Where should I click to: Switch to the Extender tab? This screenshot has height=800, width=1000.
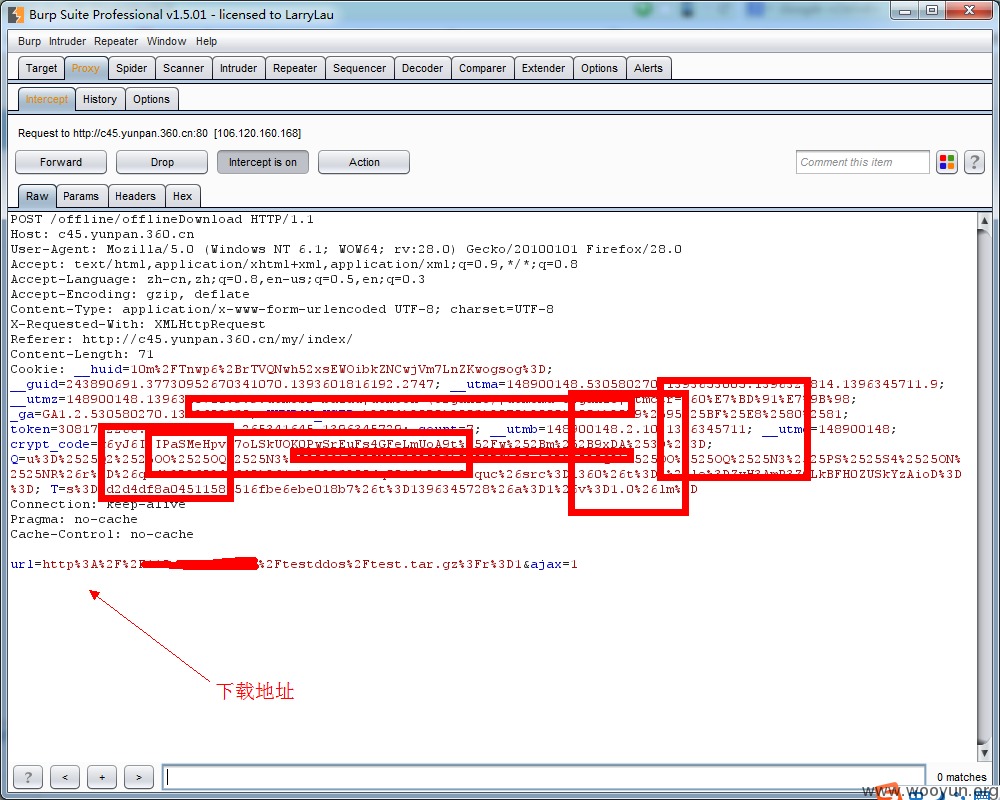[543, 68]
